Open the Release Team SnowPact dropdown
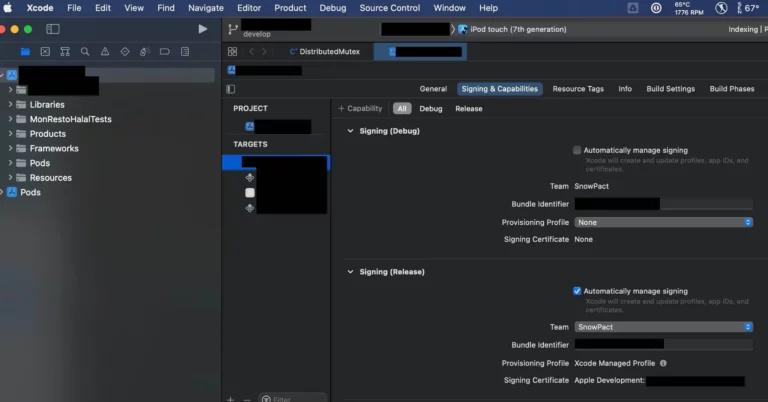This screenshot has width=768, height=402. click(663, 327)
